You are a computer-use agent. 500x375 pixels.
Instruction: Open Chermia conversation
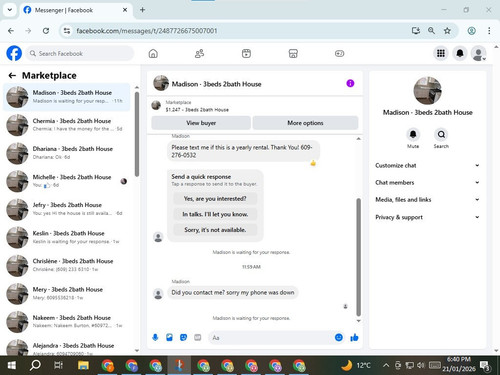pyautogui.click(x=67, y=125)
